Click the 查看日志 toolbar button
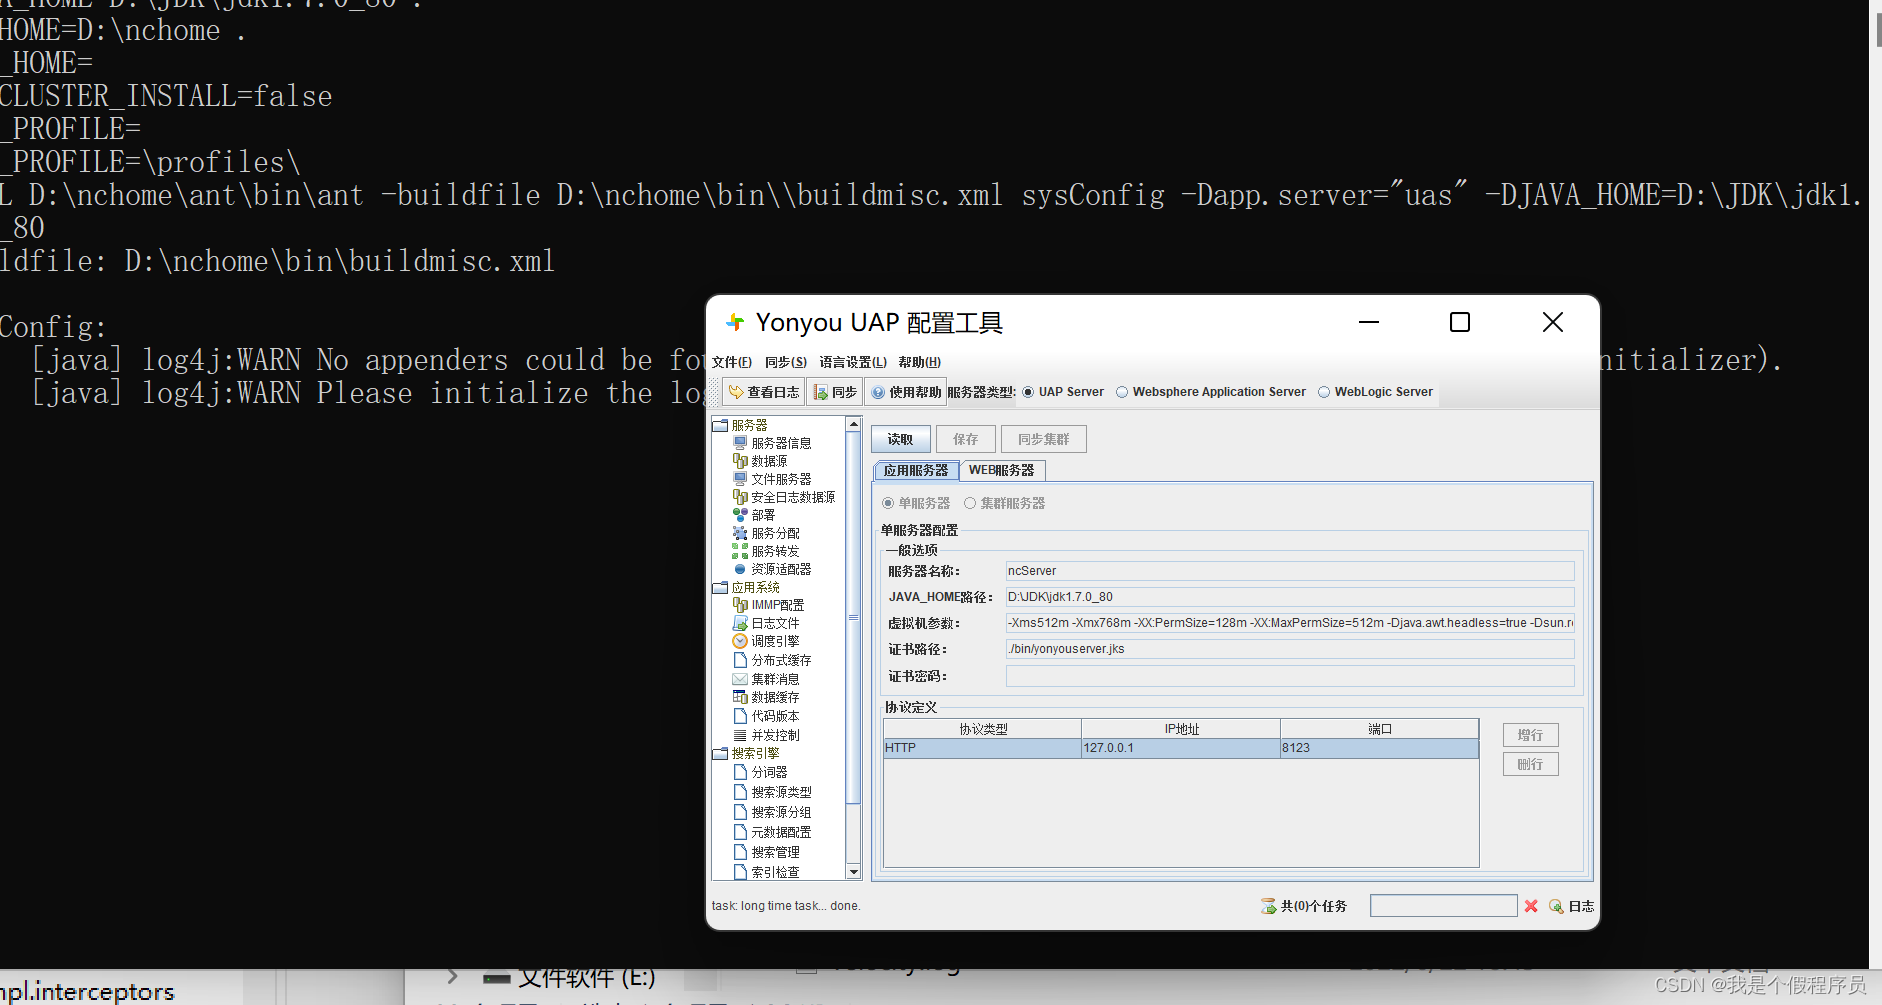 [764, 392]
